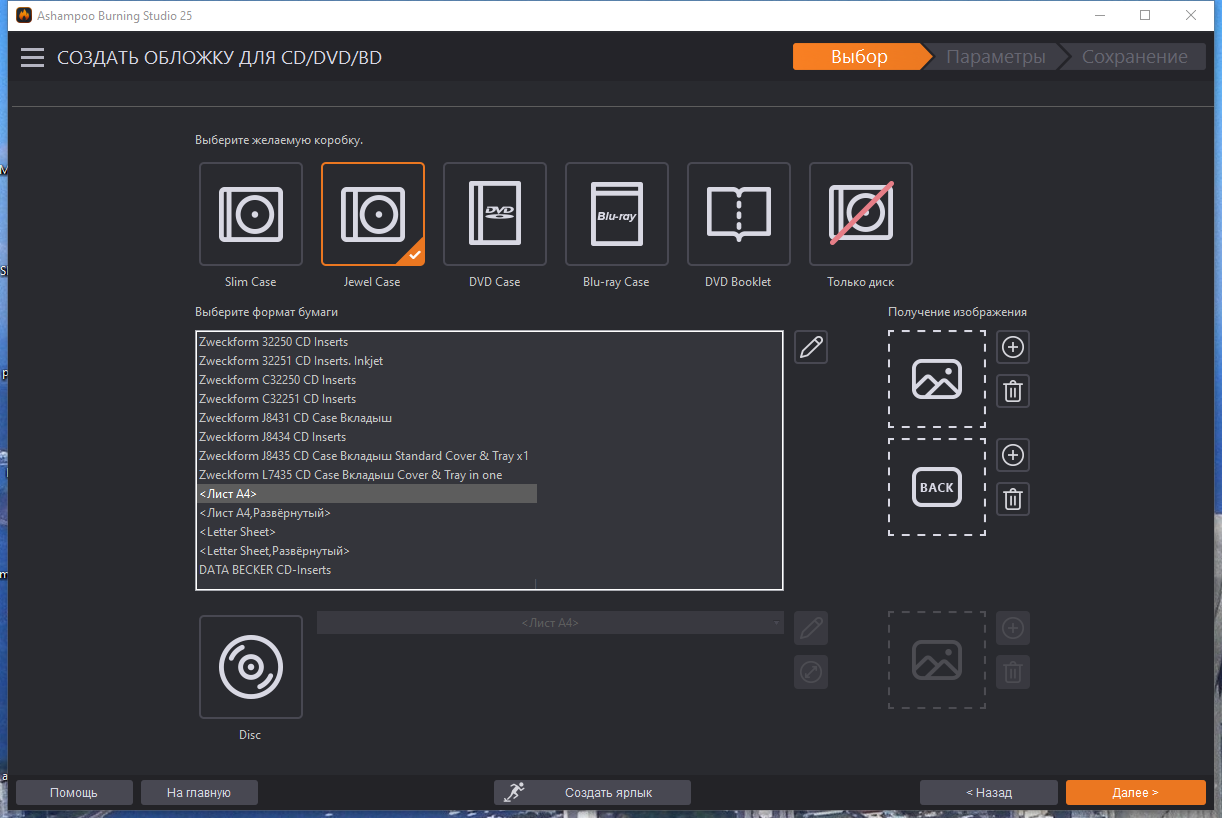Go to the Сохранение step tab

click(1135, 57)
